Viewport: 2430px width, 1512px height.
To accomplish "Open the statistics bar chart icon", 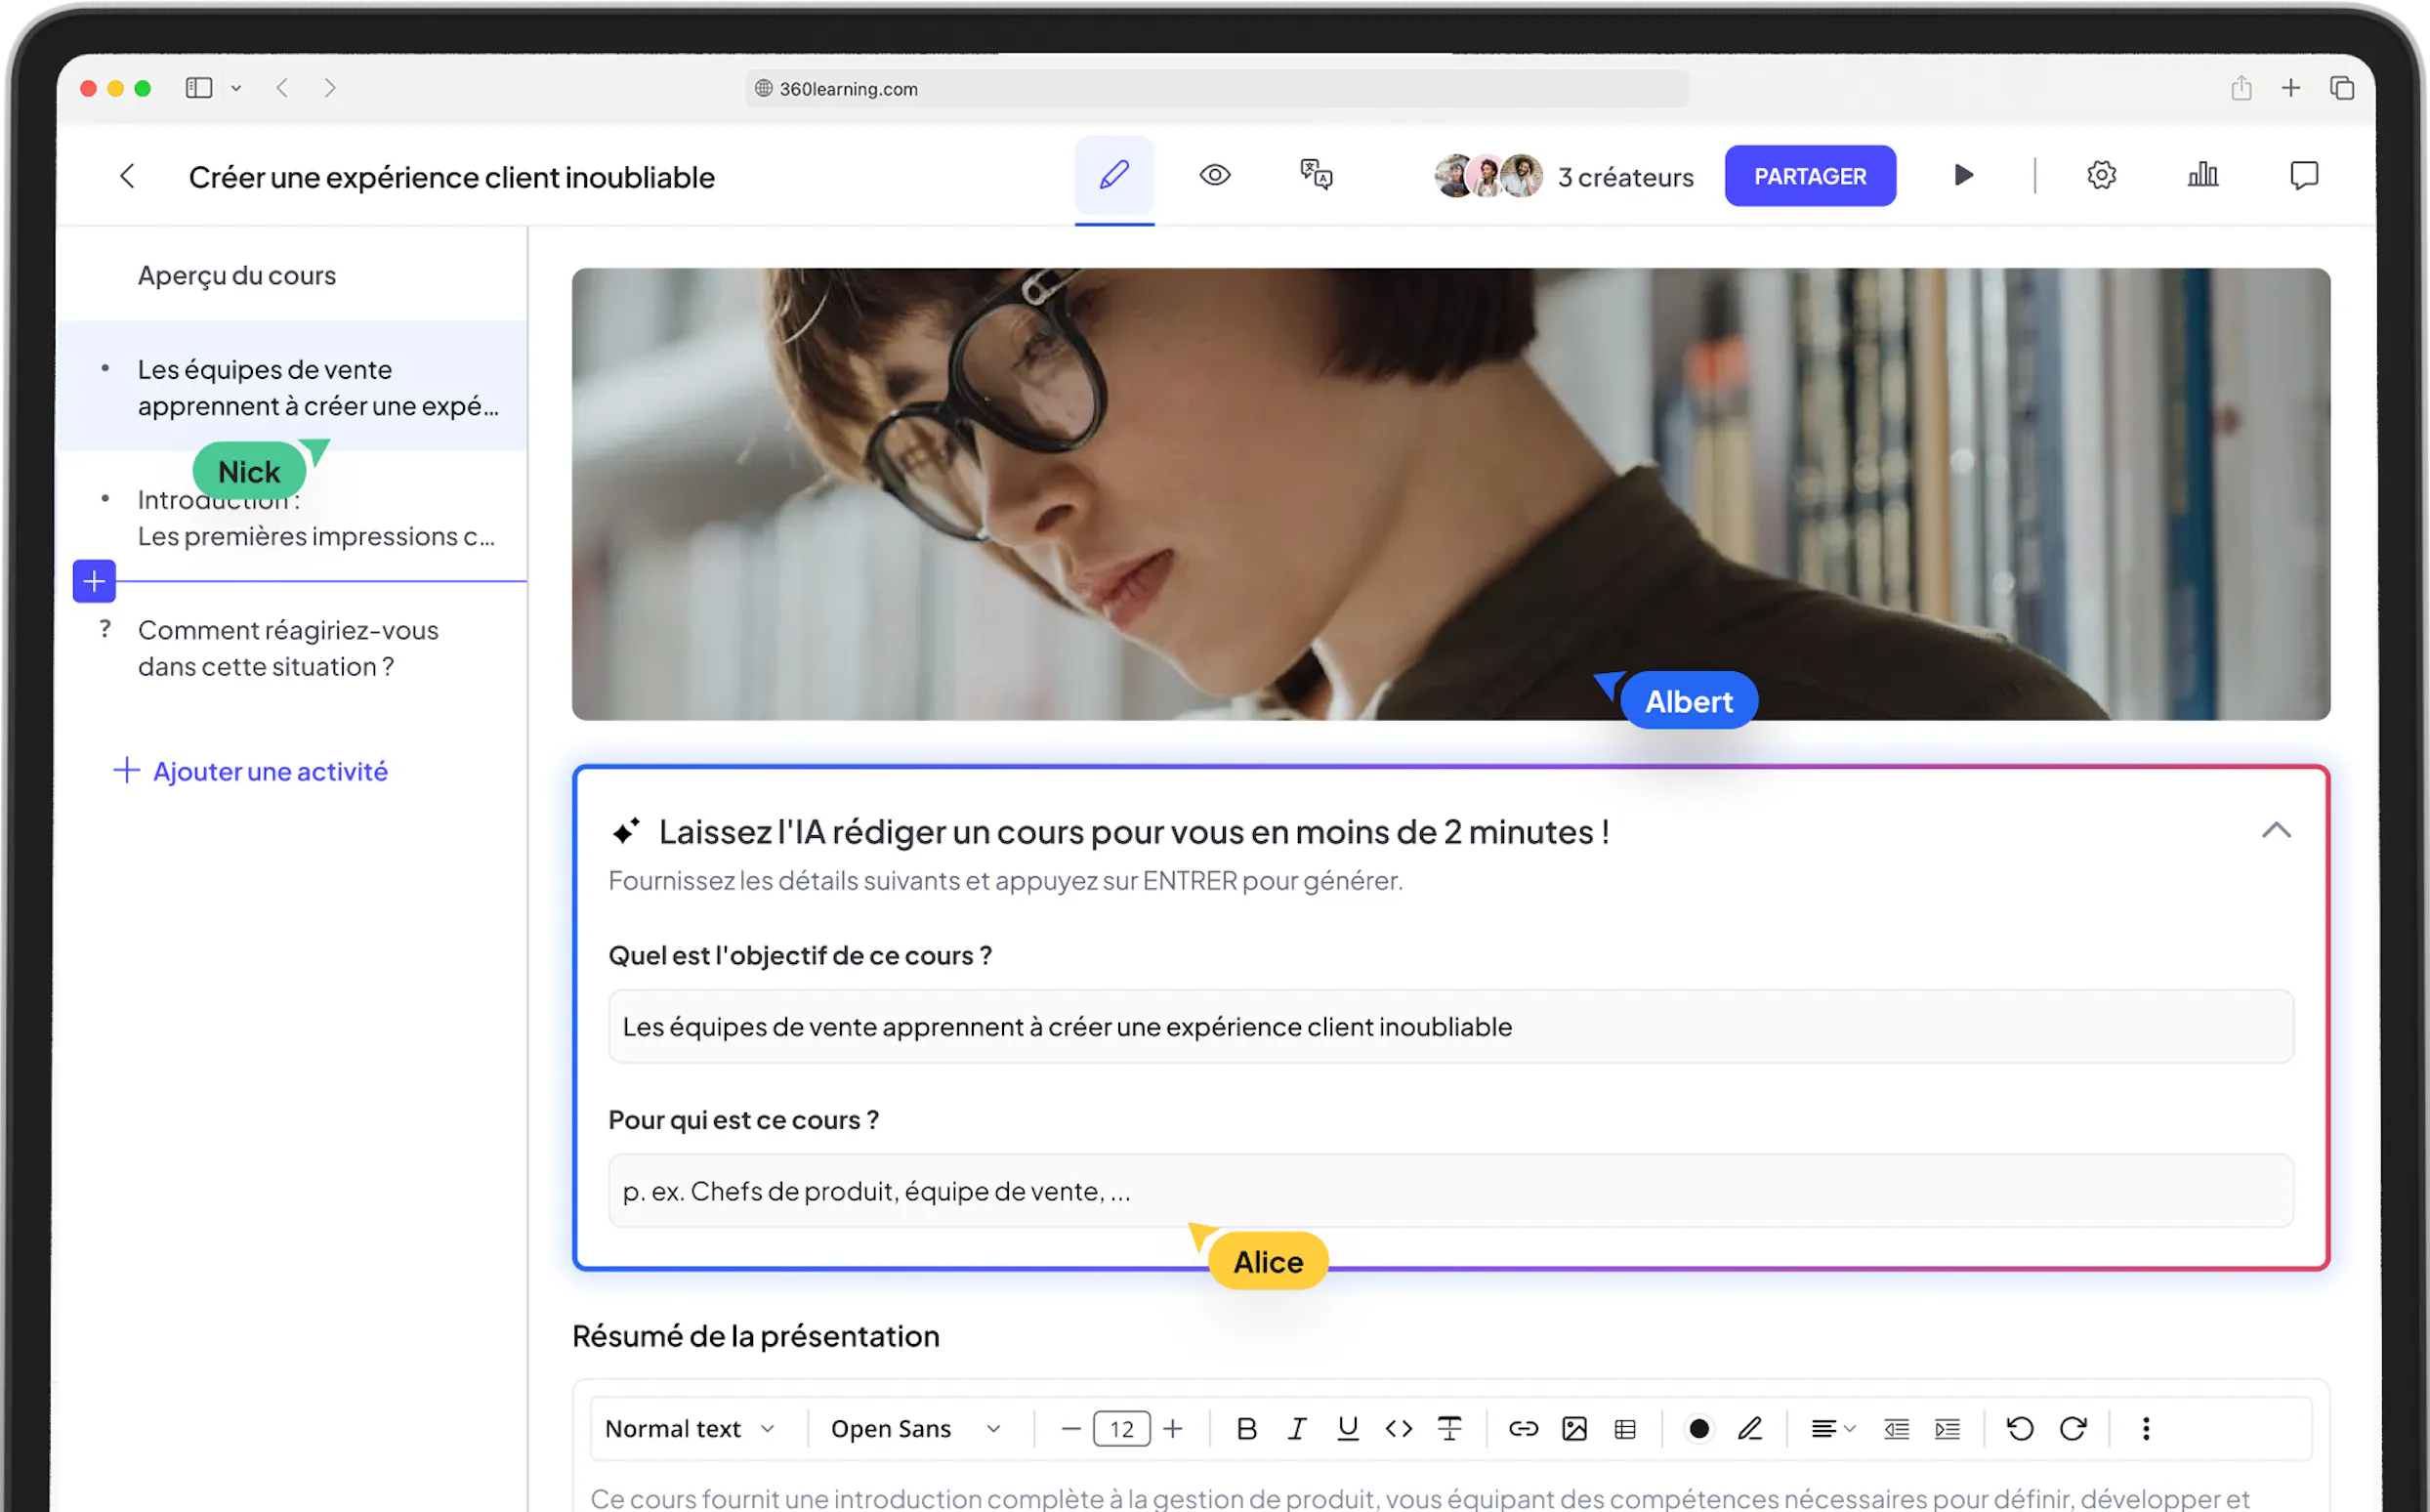I will pyautogui.click(x=2202, y=175).
